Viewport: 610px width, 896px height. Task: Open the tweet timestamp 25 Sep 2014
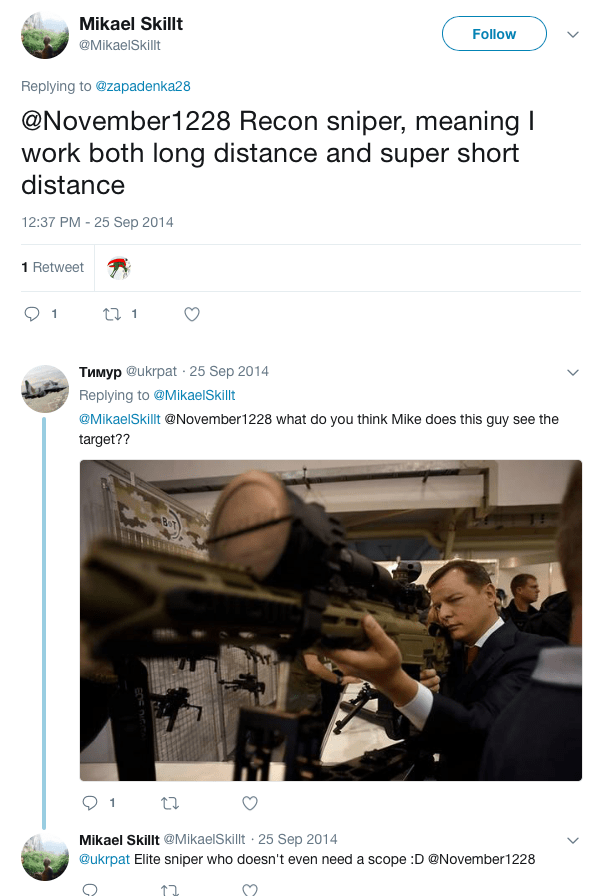(x=97, y=222)
